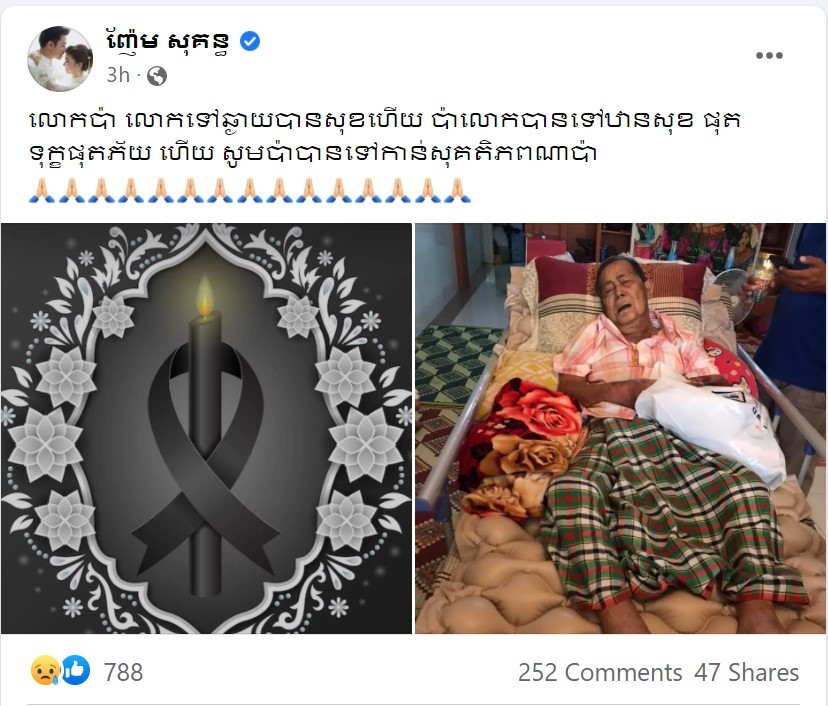Open the page name next to verified badge
The image size is (828, 706).
[168, 41]
